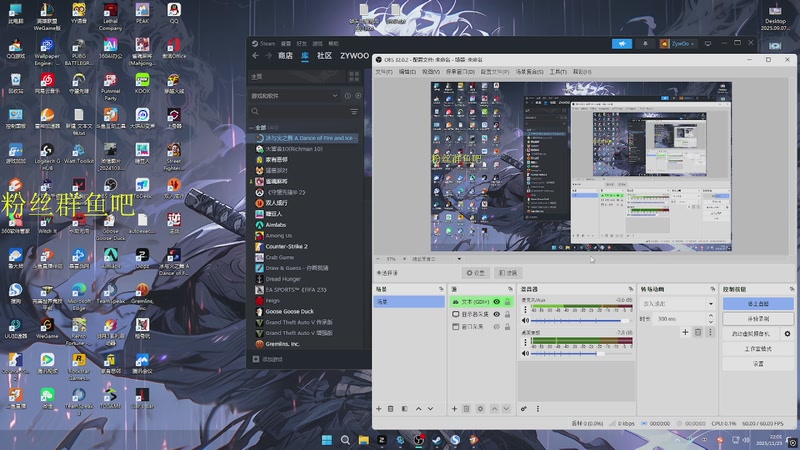Toggle ready-to-play filter icon in Steam library
Viewport: 800px width, 450px height.
pos(358,96)
